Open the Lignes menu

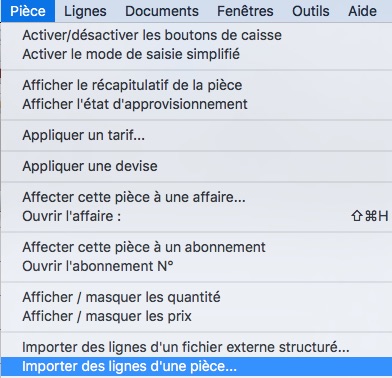85,11
